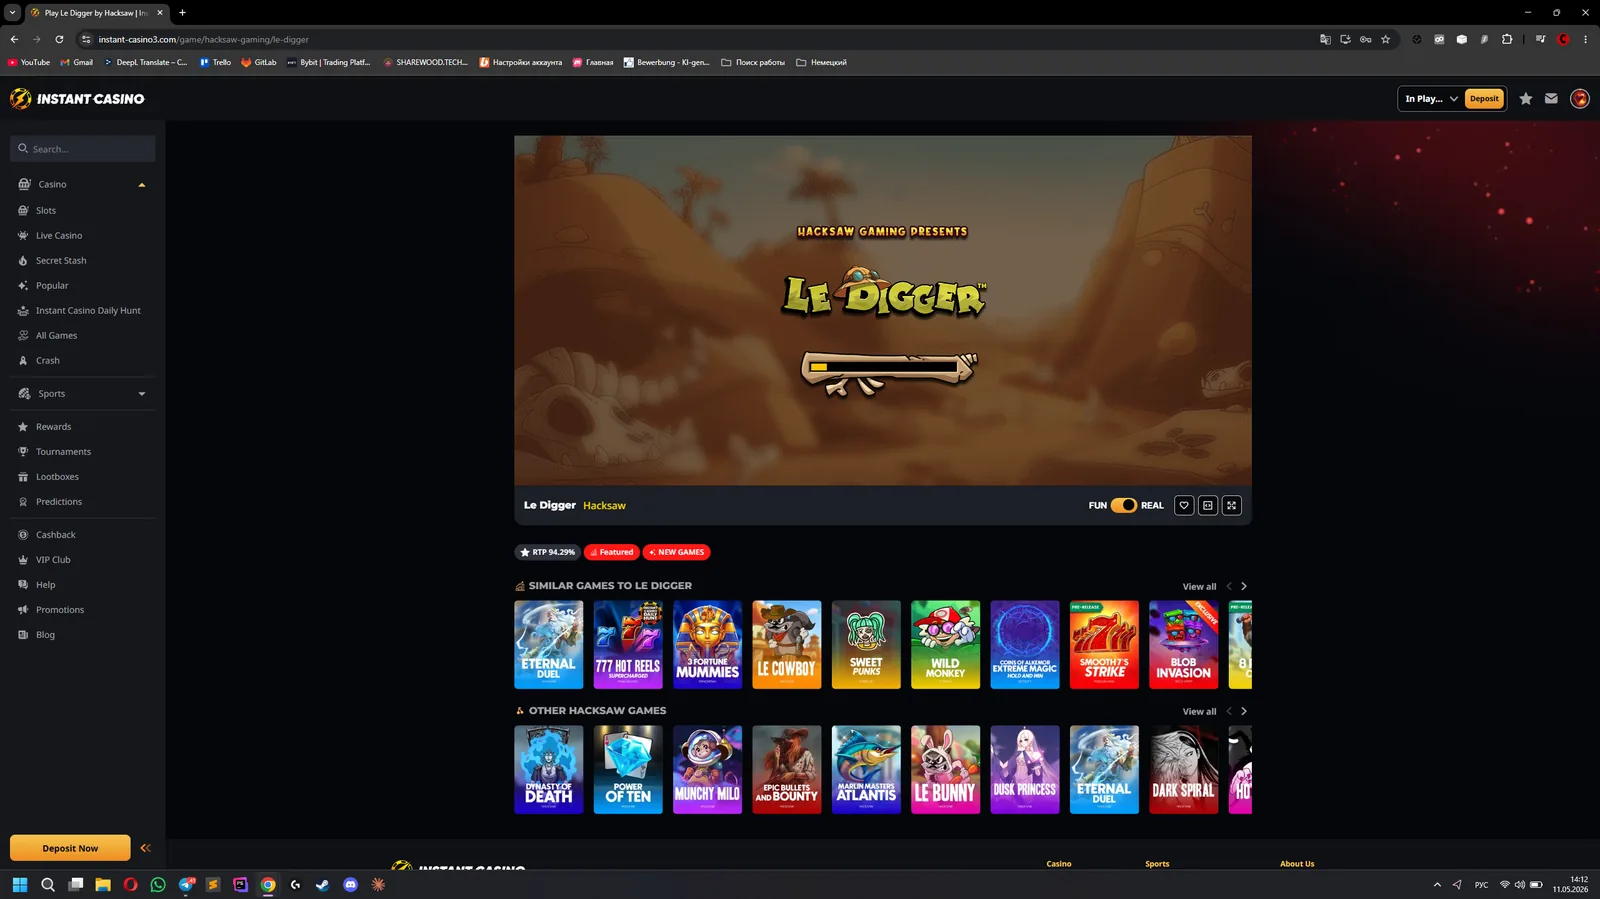
Task: Show next Hacksaw games with right arrow
Action: (x=1244, y=711)
